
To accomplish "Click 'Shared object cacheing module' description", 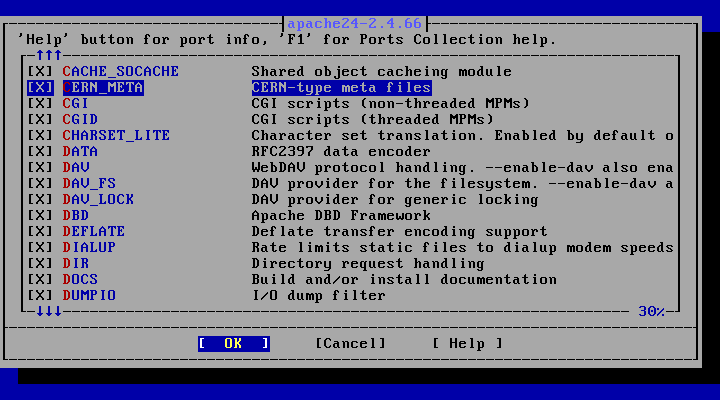I will (382, 72).
